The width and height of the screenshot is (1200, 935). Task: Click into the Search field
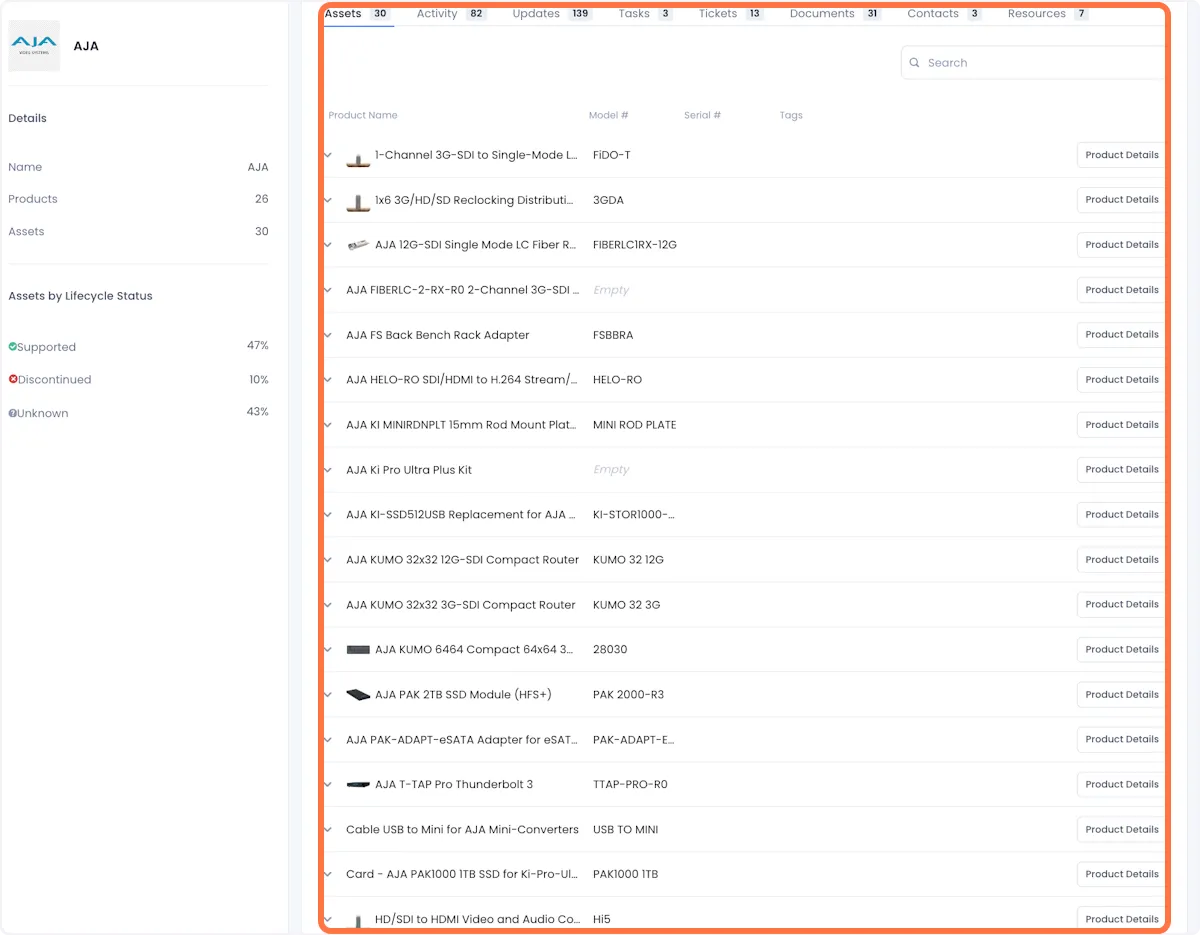pos(1035,63)
